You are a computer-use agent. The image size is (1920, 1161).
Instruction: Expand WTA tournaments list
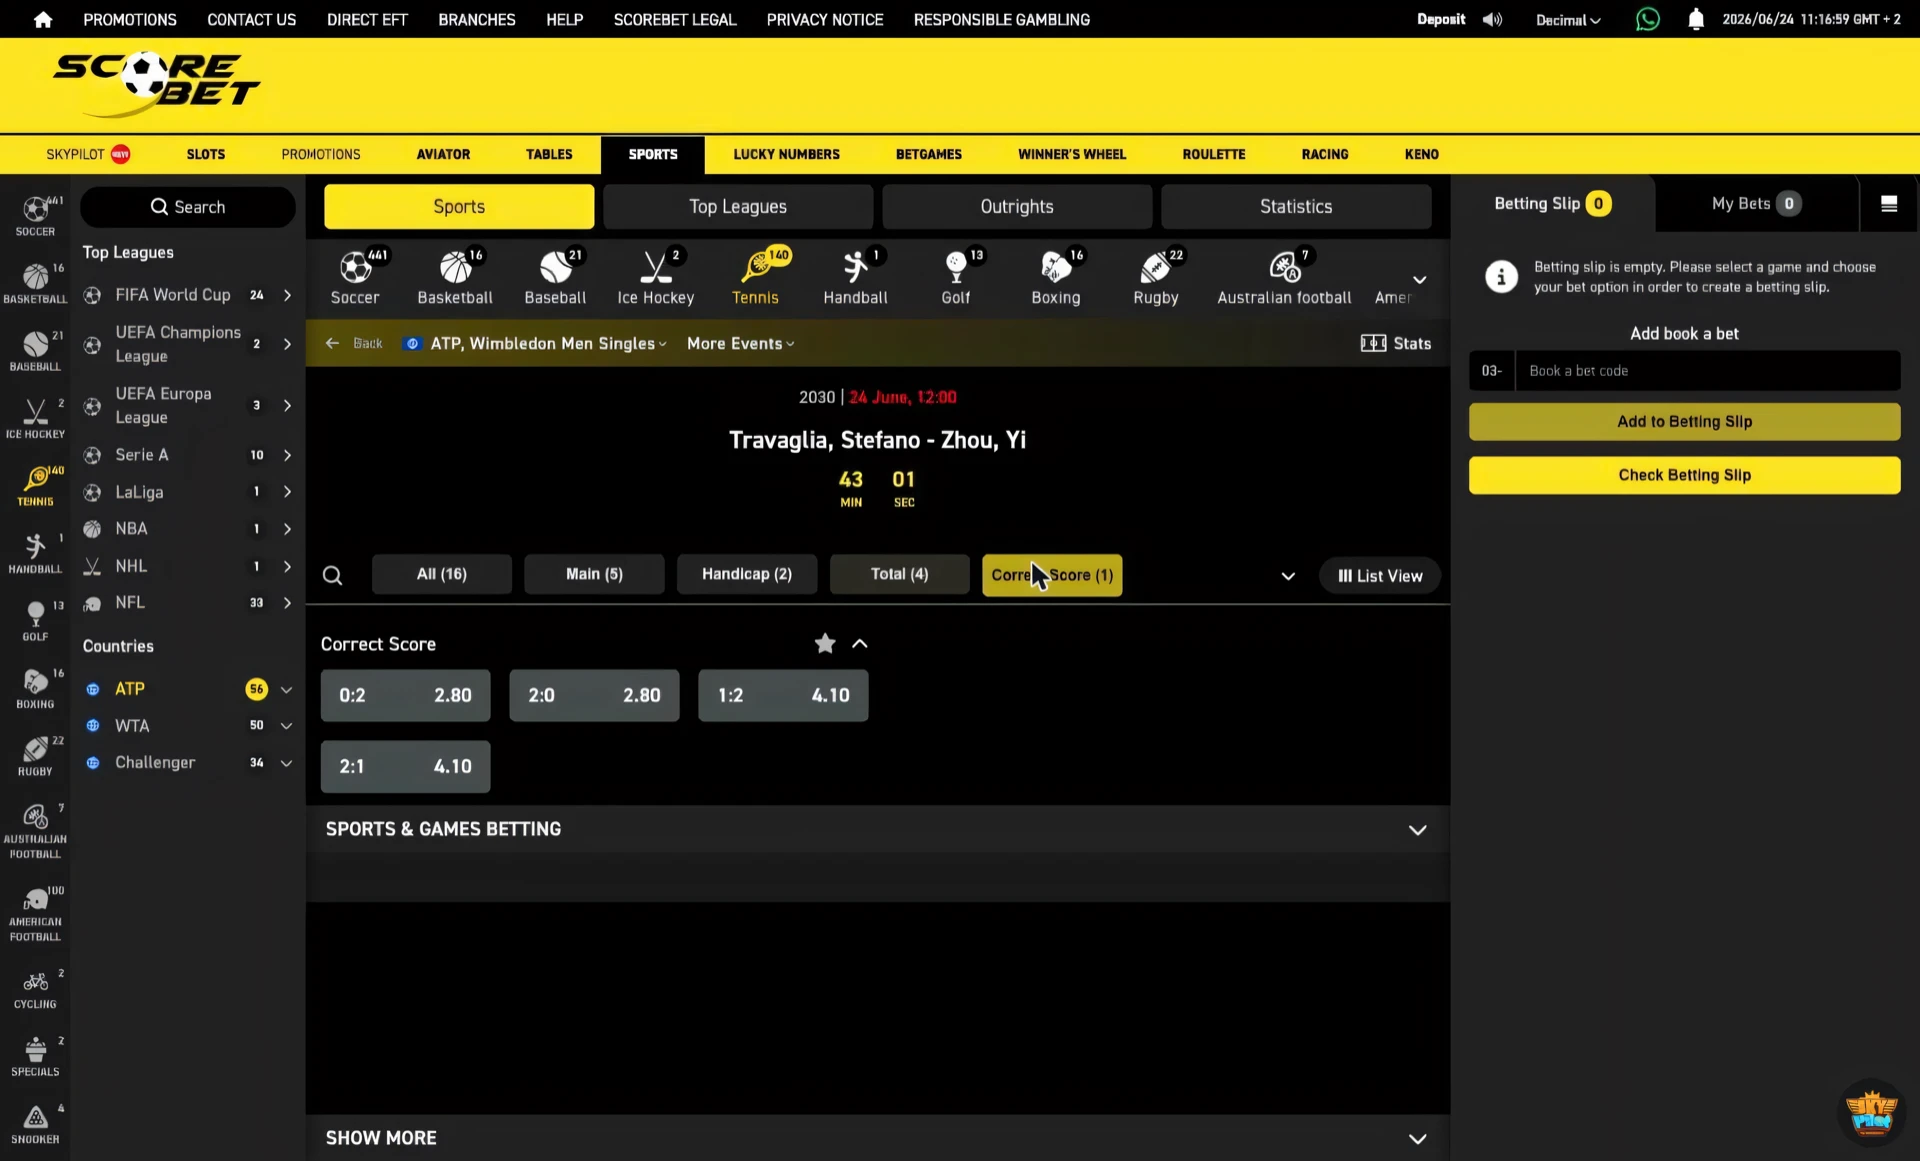(x=286, y=726)
